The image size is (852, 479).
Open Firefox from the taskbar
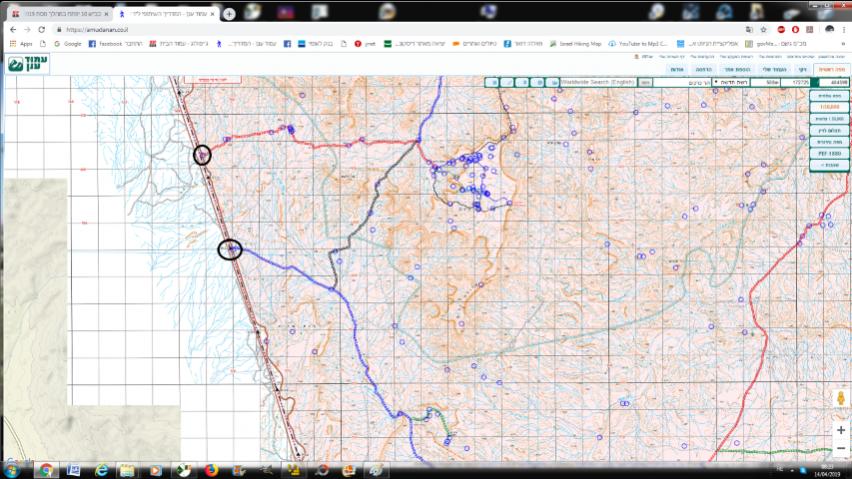click(211, 469)
